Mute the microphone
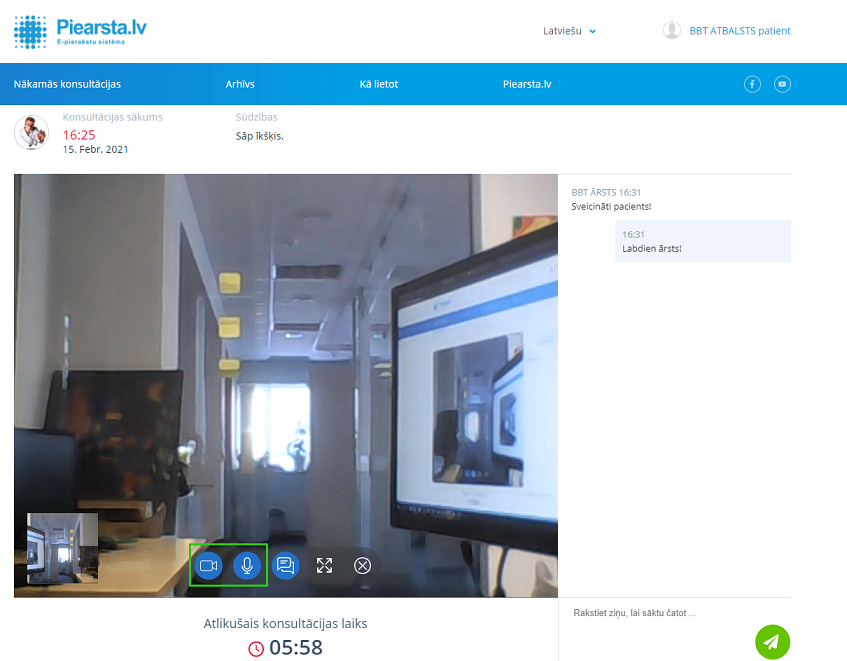The height and width of the screenshot is (661, 847). [x=247, y=566]
